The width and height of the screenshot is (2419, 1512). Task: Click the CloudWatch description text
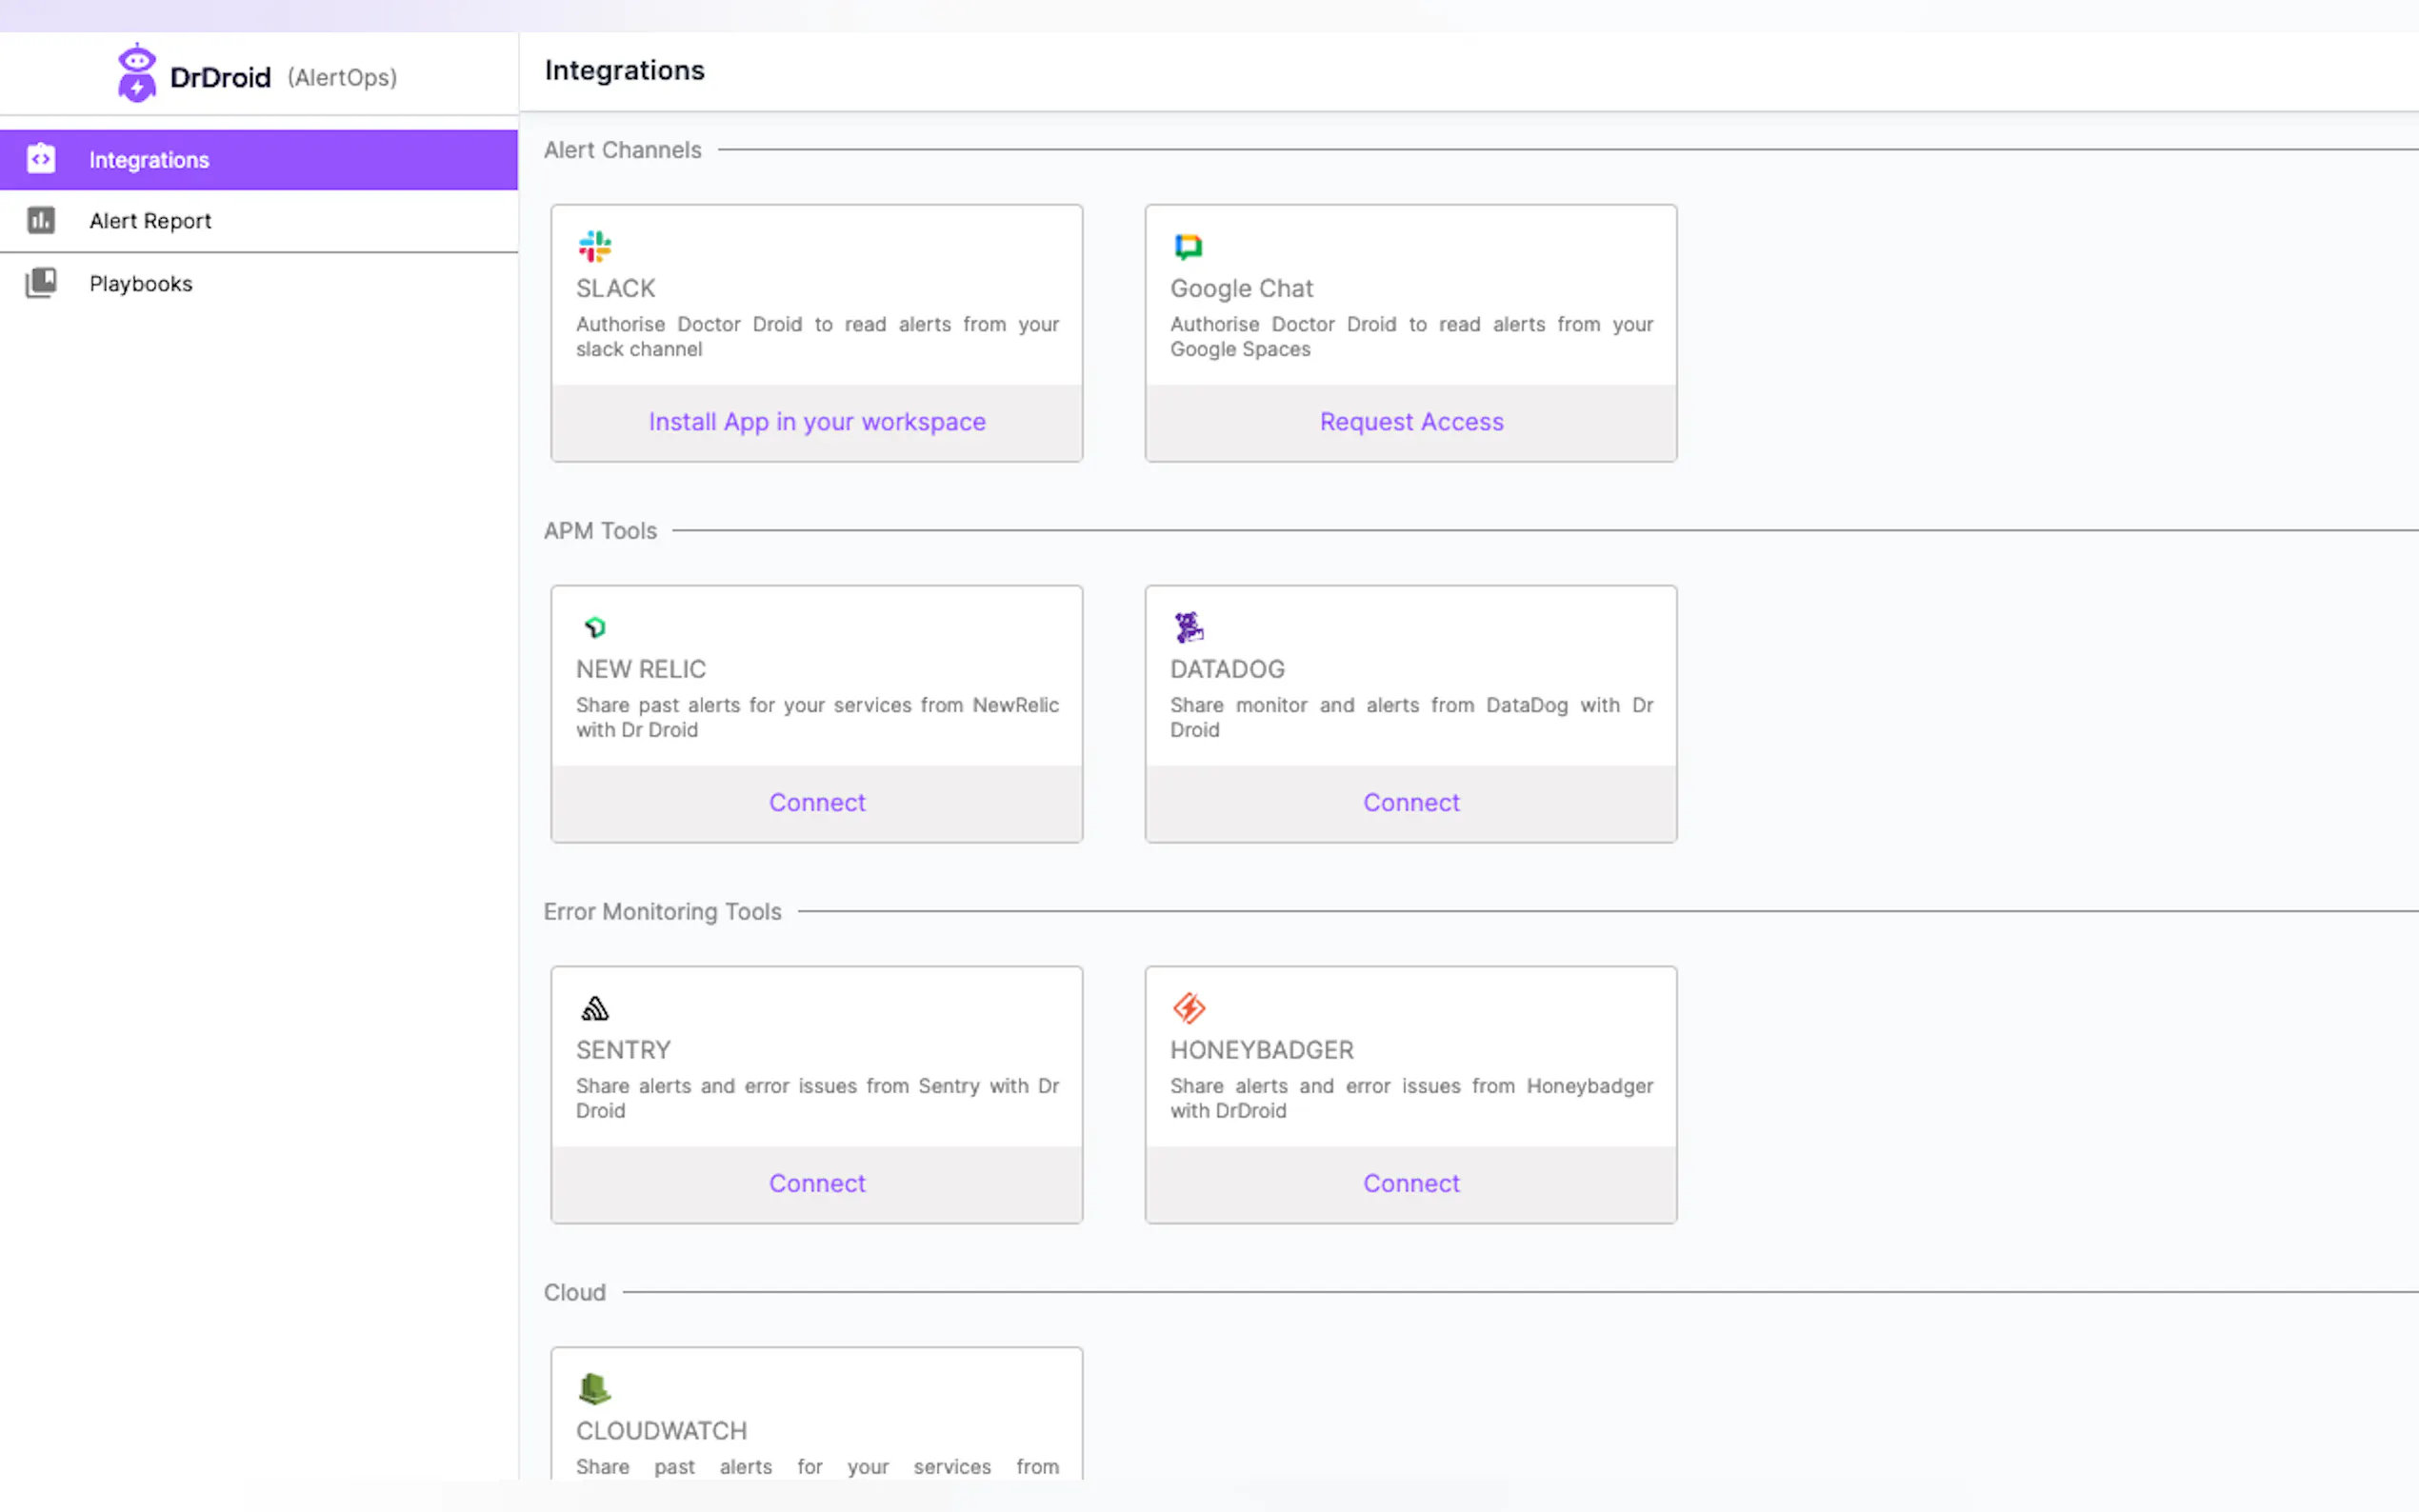817,1467
